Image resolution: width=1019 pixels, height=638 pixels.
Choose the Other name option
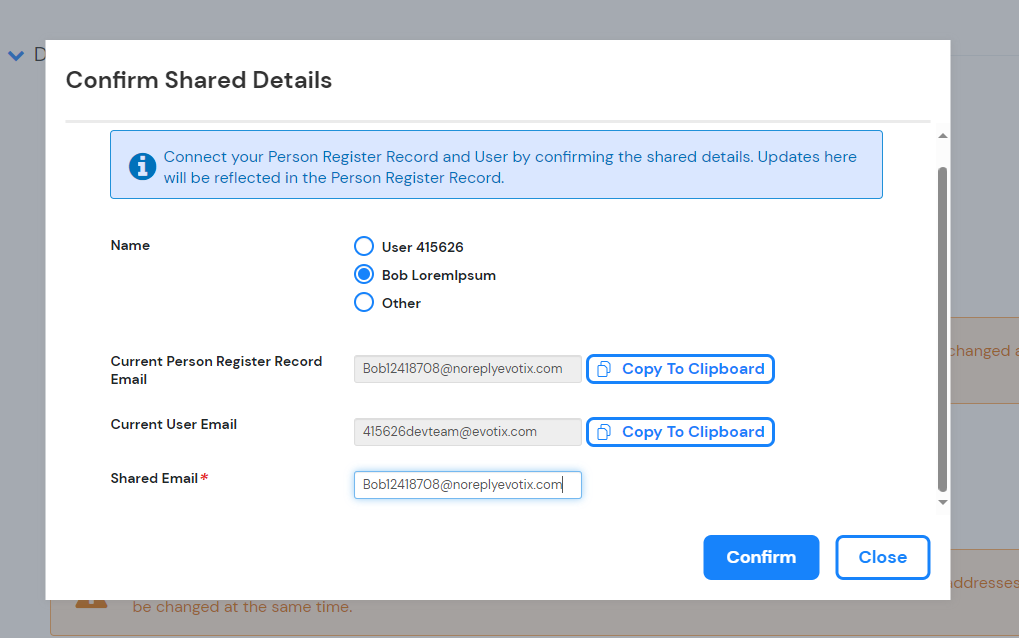pos(363,302)
